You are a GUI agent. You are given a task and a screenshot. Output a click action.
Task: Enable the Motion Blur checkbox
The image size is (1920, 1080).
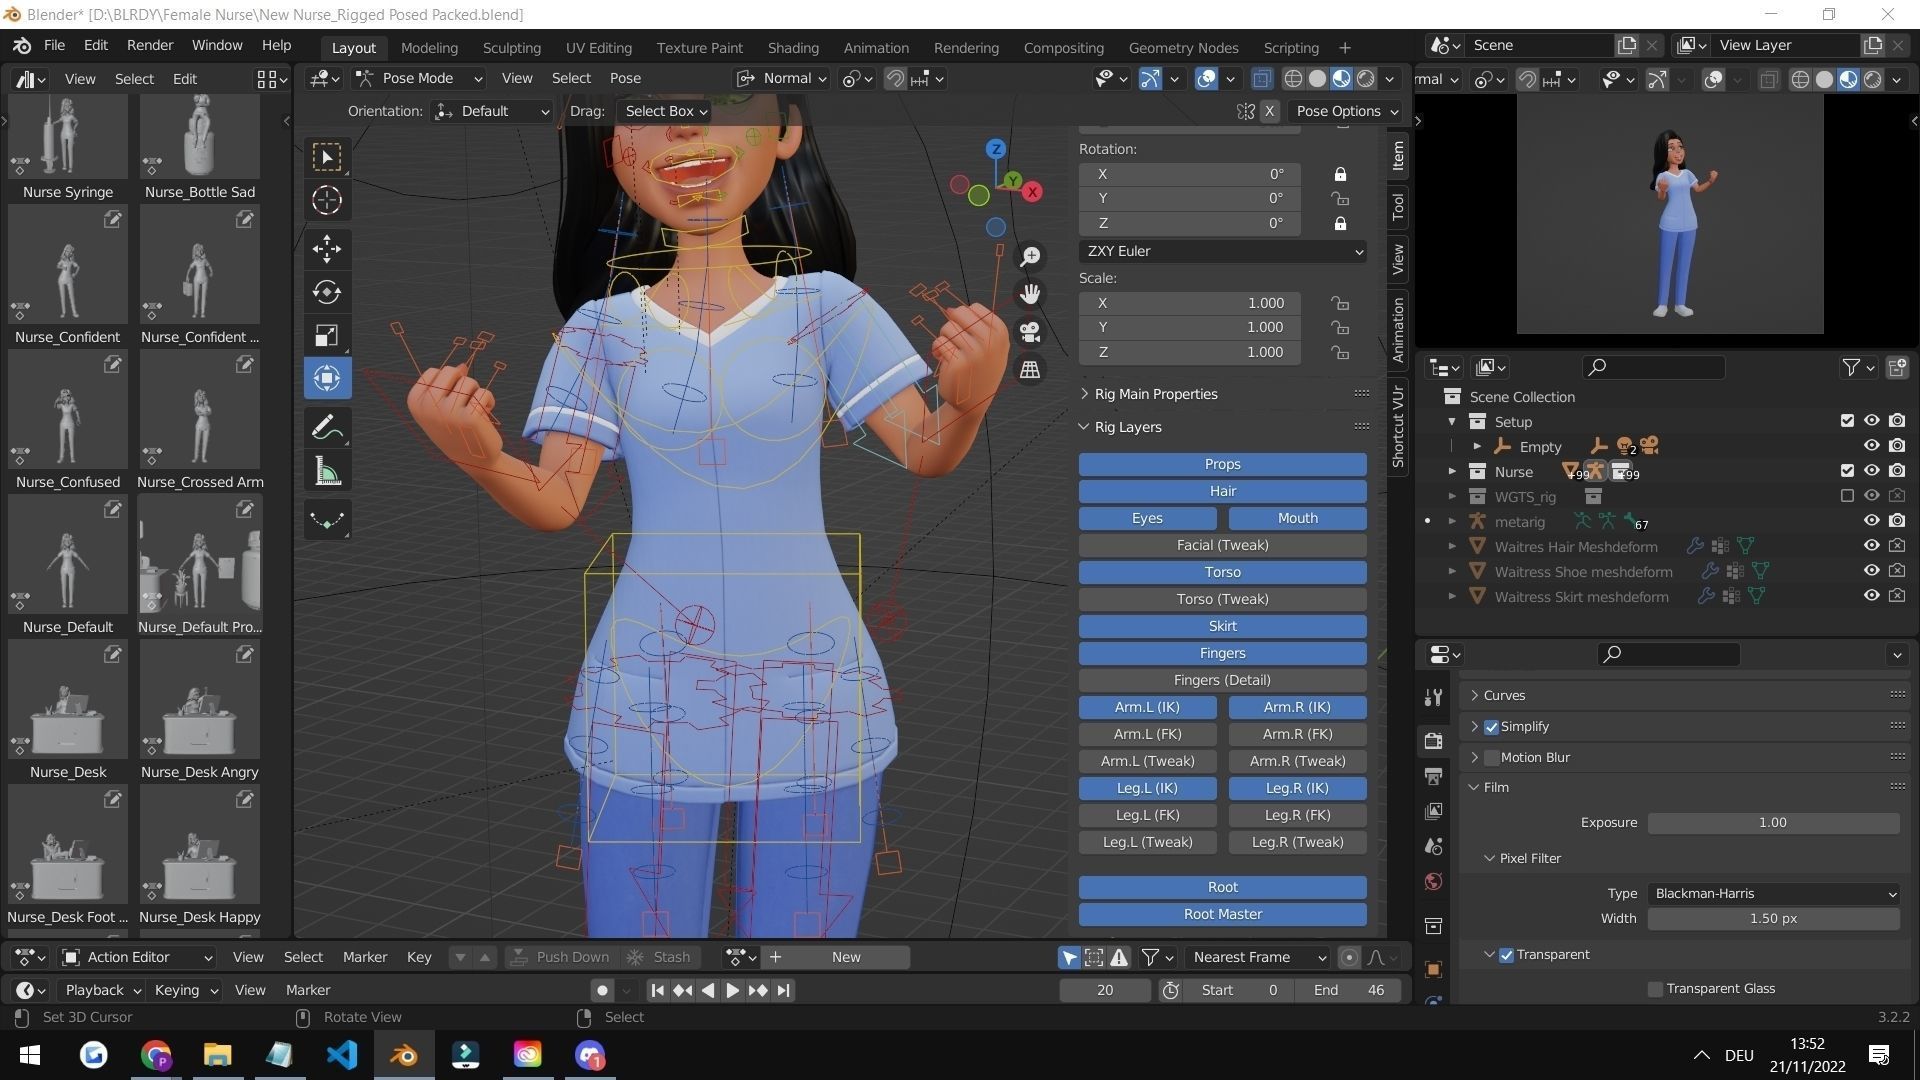coord(1491,758)
